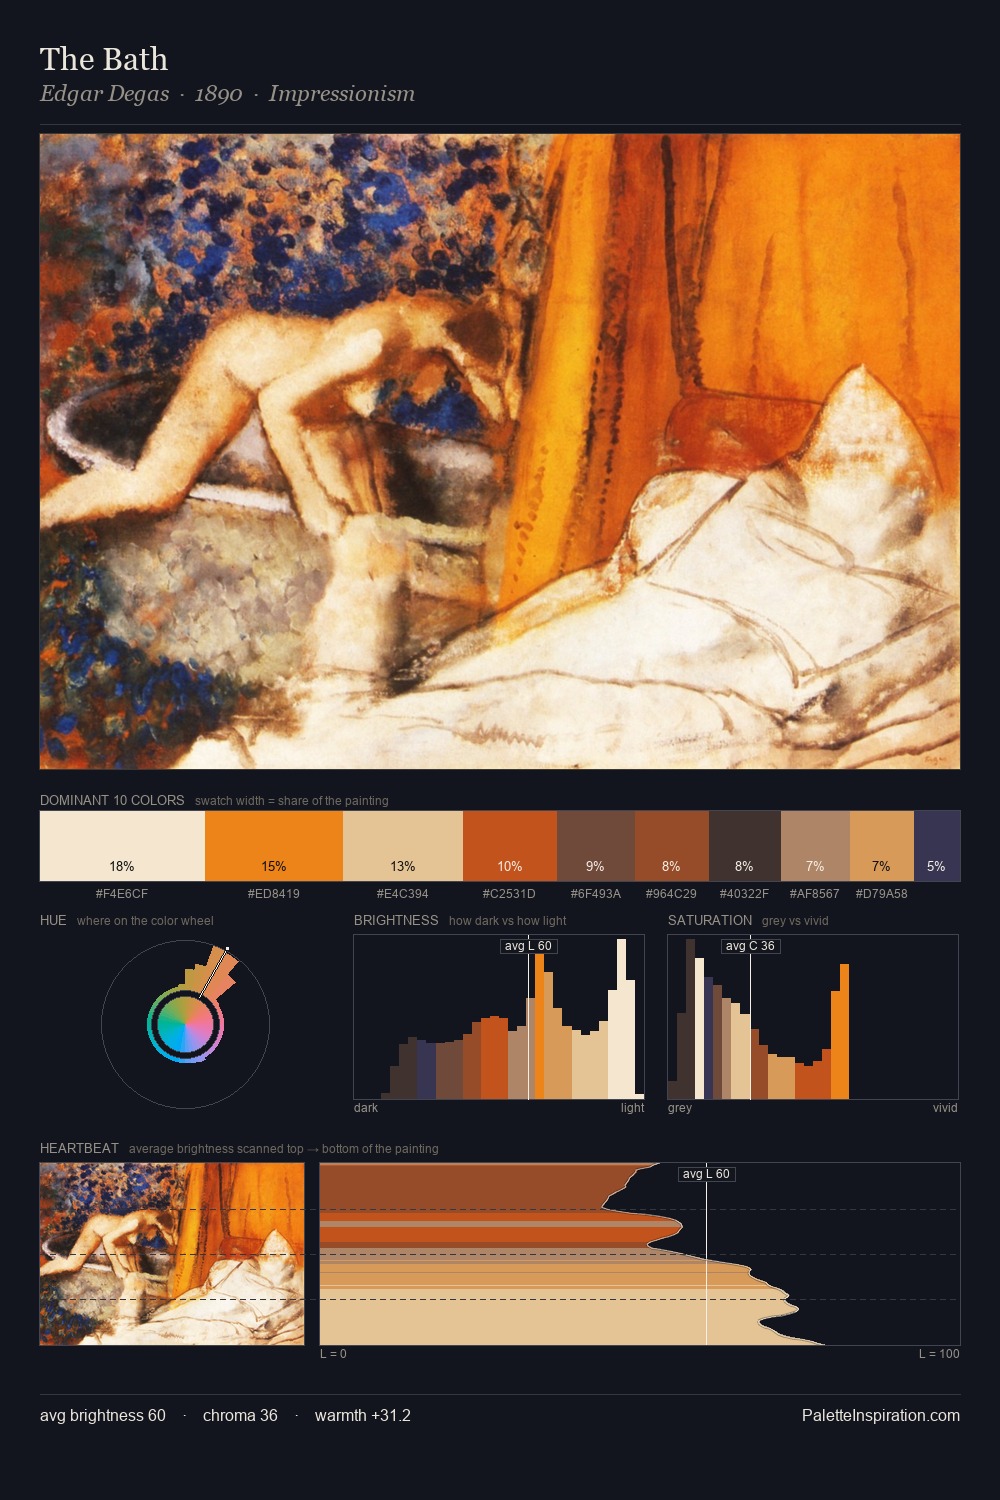Click the small painting thumbnail beside the heartbeat chart
1000x1500 pixels.
pyautogui.click(x=172, y=1254)
